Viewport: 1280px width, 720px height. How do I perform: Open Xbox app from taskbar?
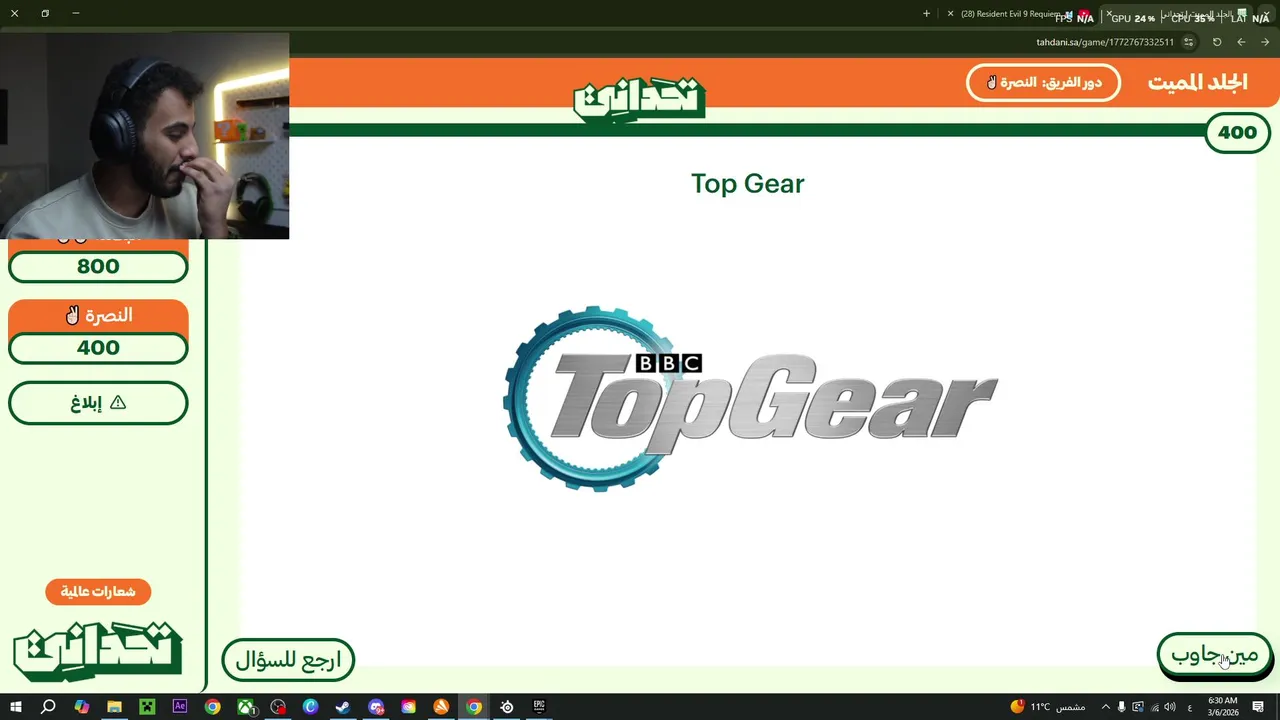[x=245, y=707]
